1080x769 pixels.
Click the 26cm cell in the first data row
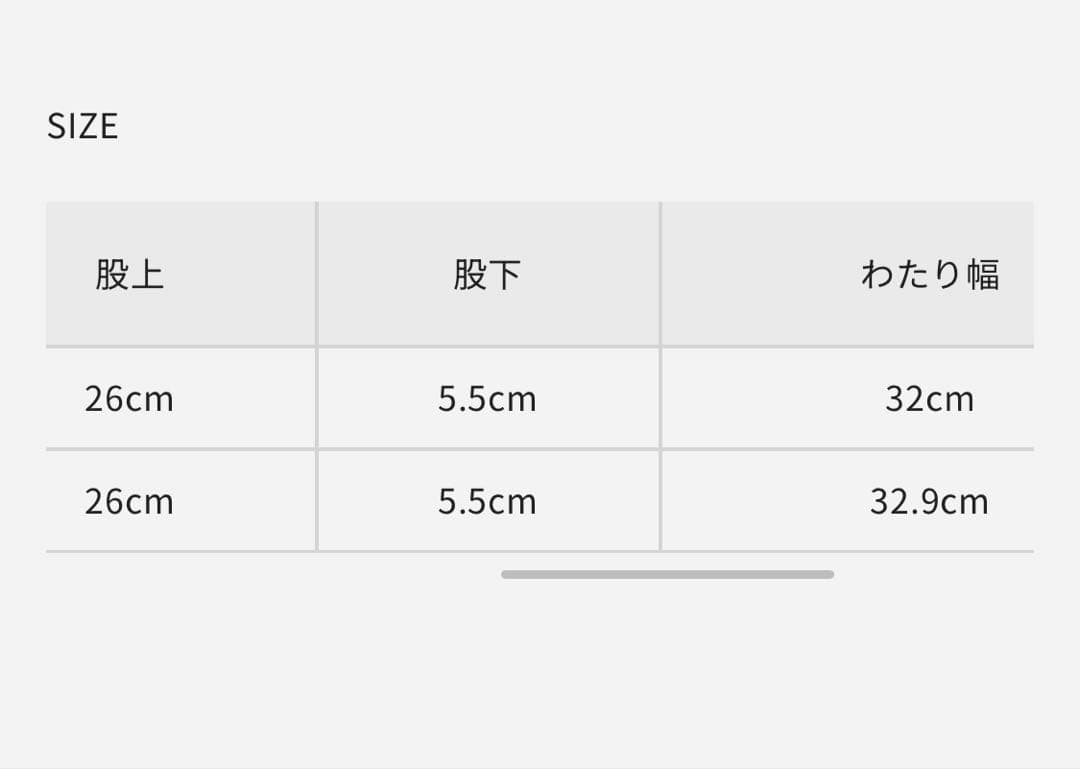[x=129, y=399]
